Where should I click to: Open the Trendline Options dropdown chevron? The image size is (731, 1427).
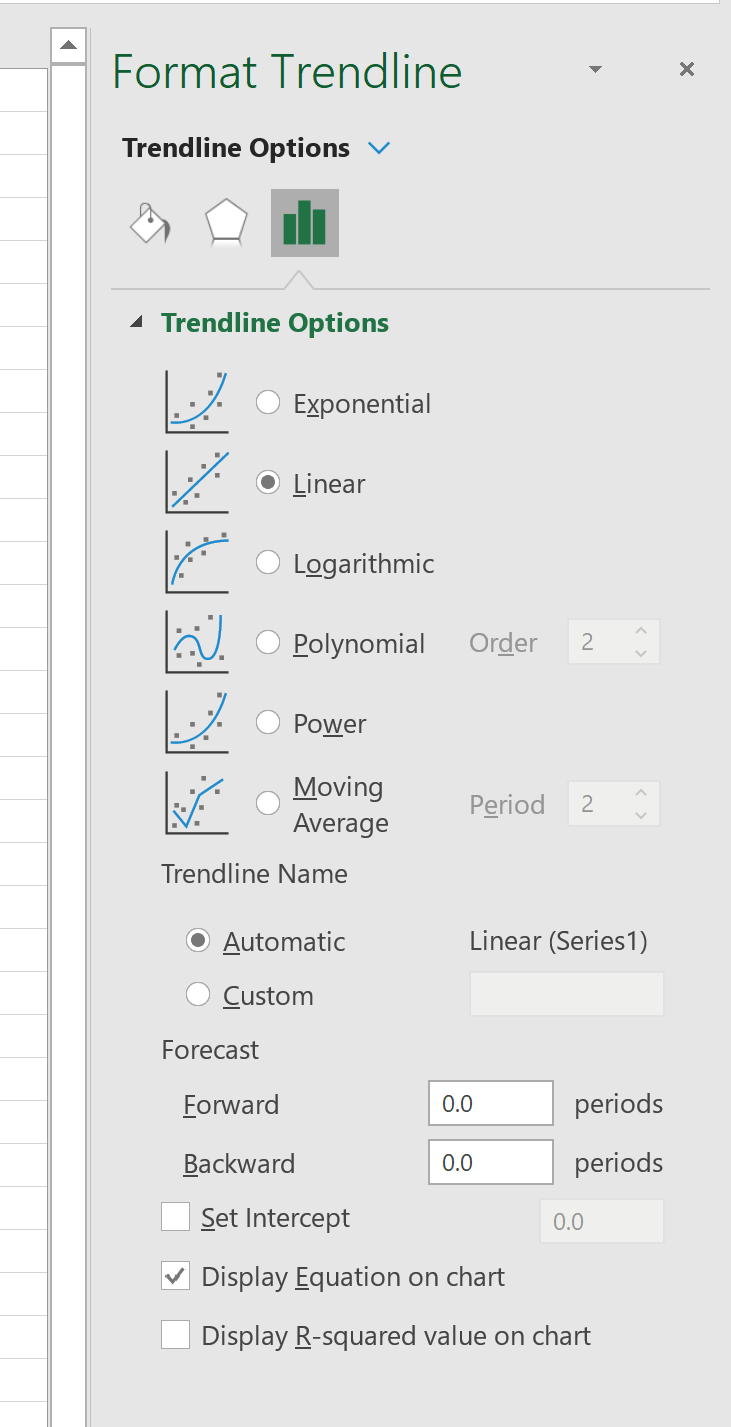point(379,149)
